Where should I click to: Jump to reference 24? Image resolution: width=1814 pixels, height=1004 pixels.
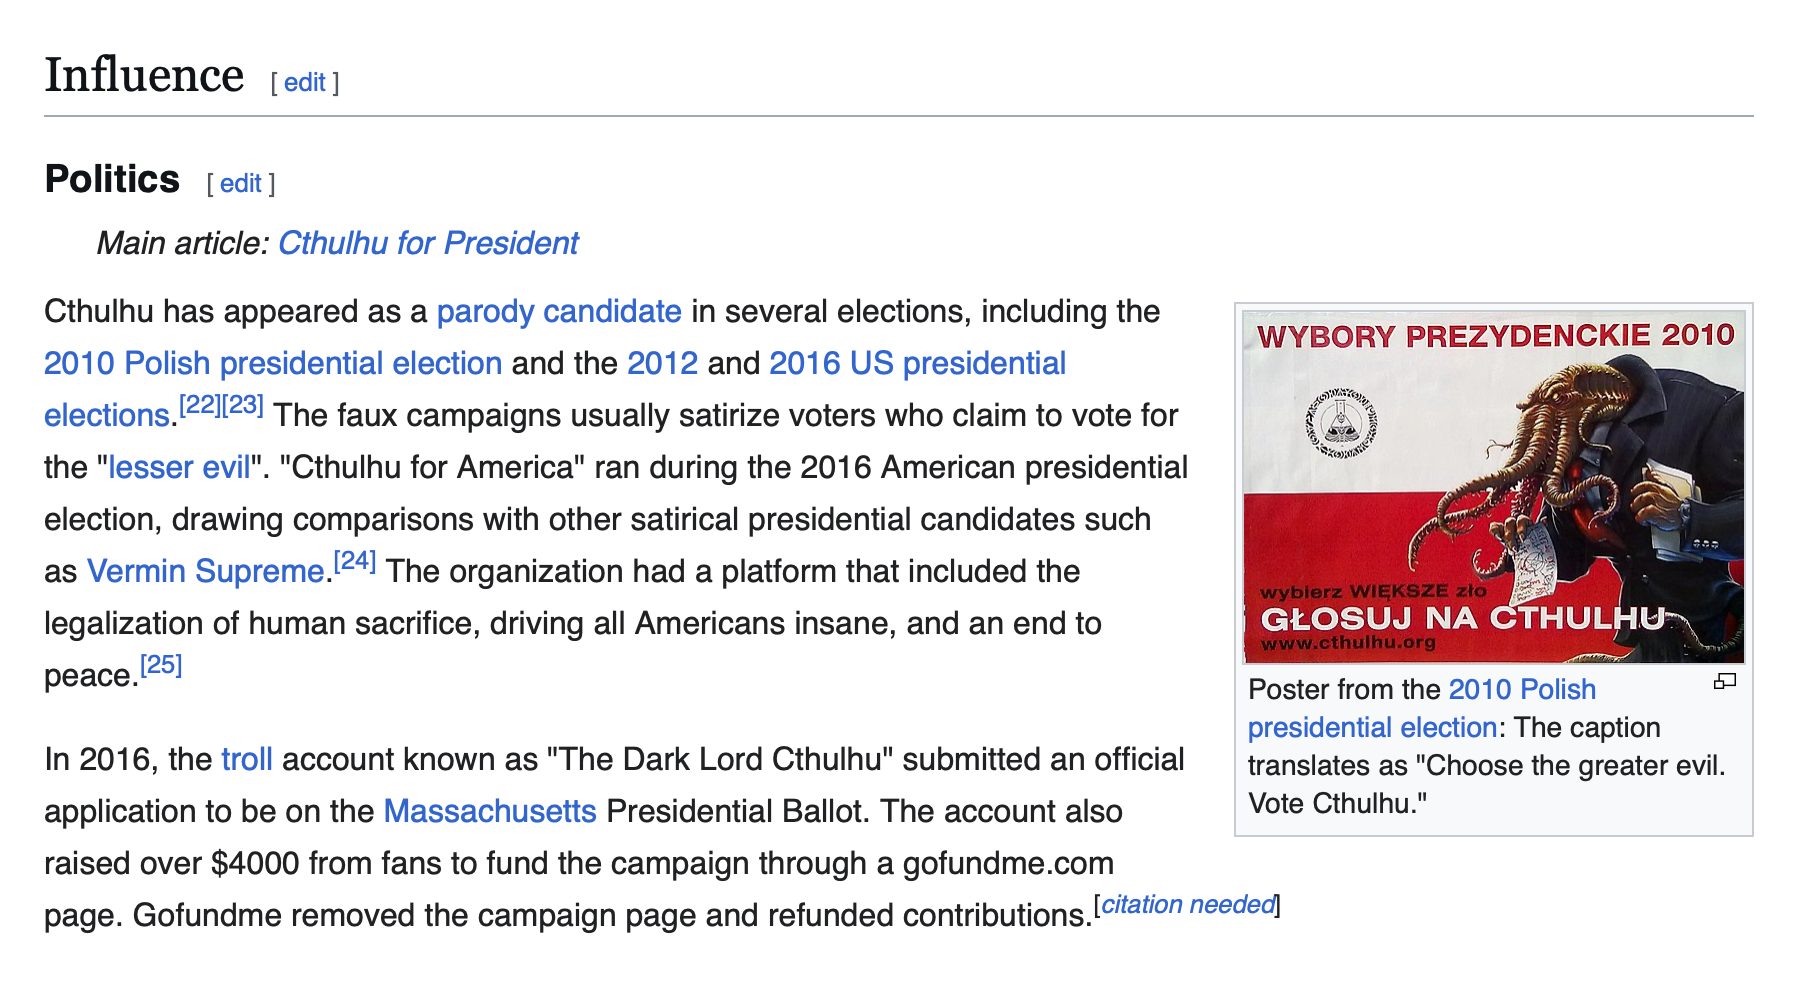pyautogui.click(x=355, y=561)
